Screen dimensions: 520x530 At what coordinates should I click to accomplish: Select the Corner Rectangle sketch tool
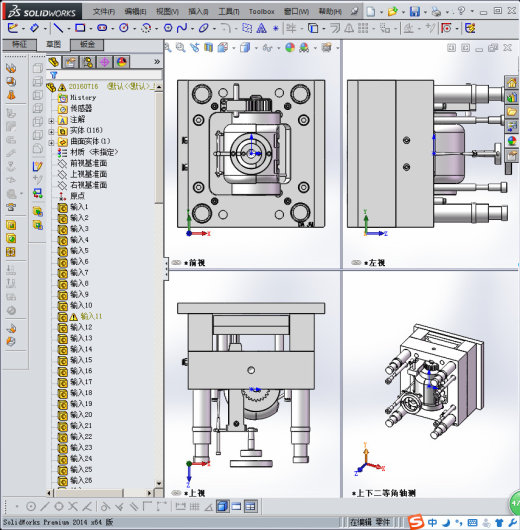(x=80, y=28)
